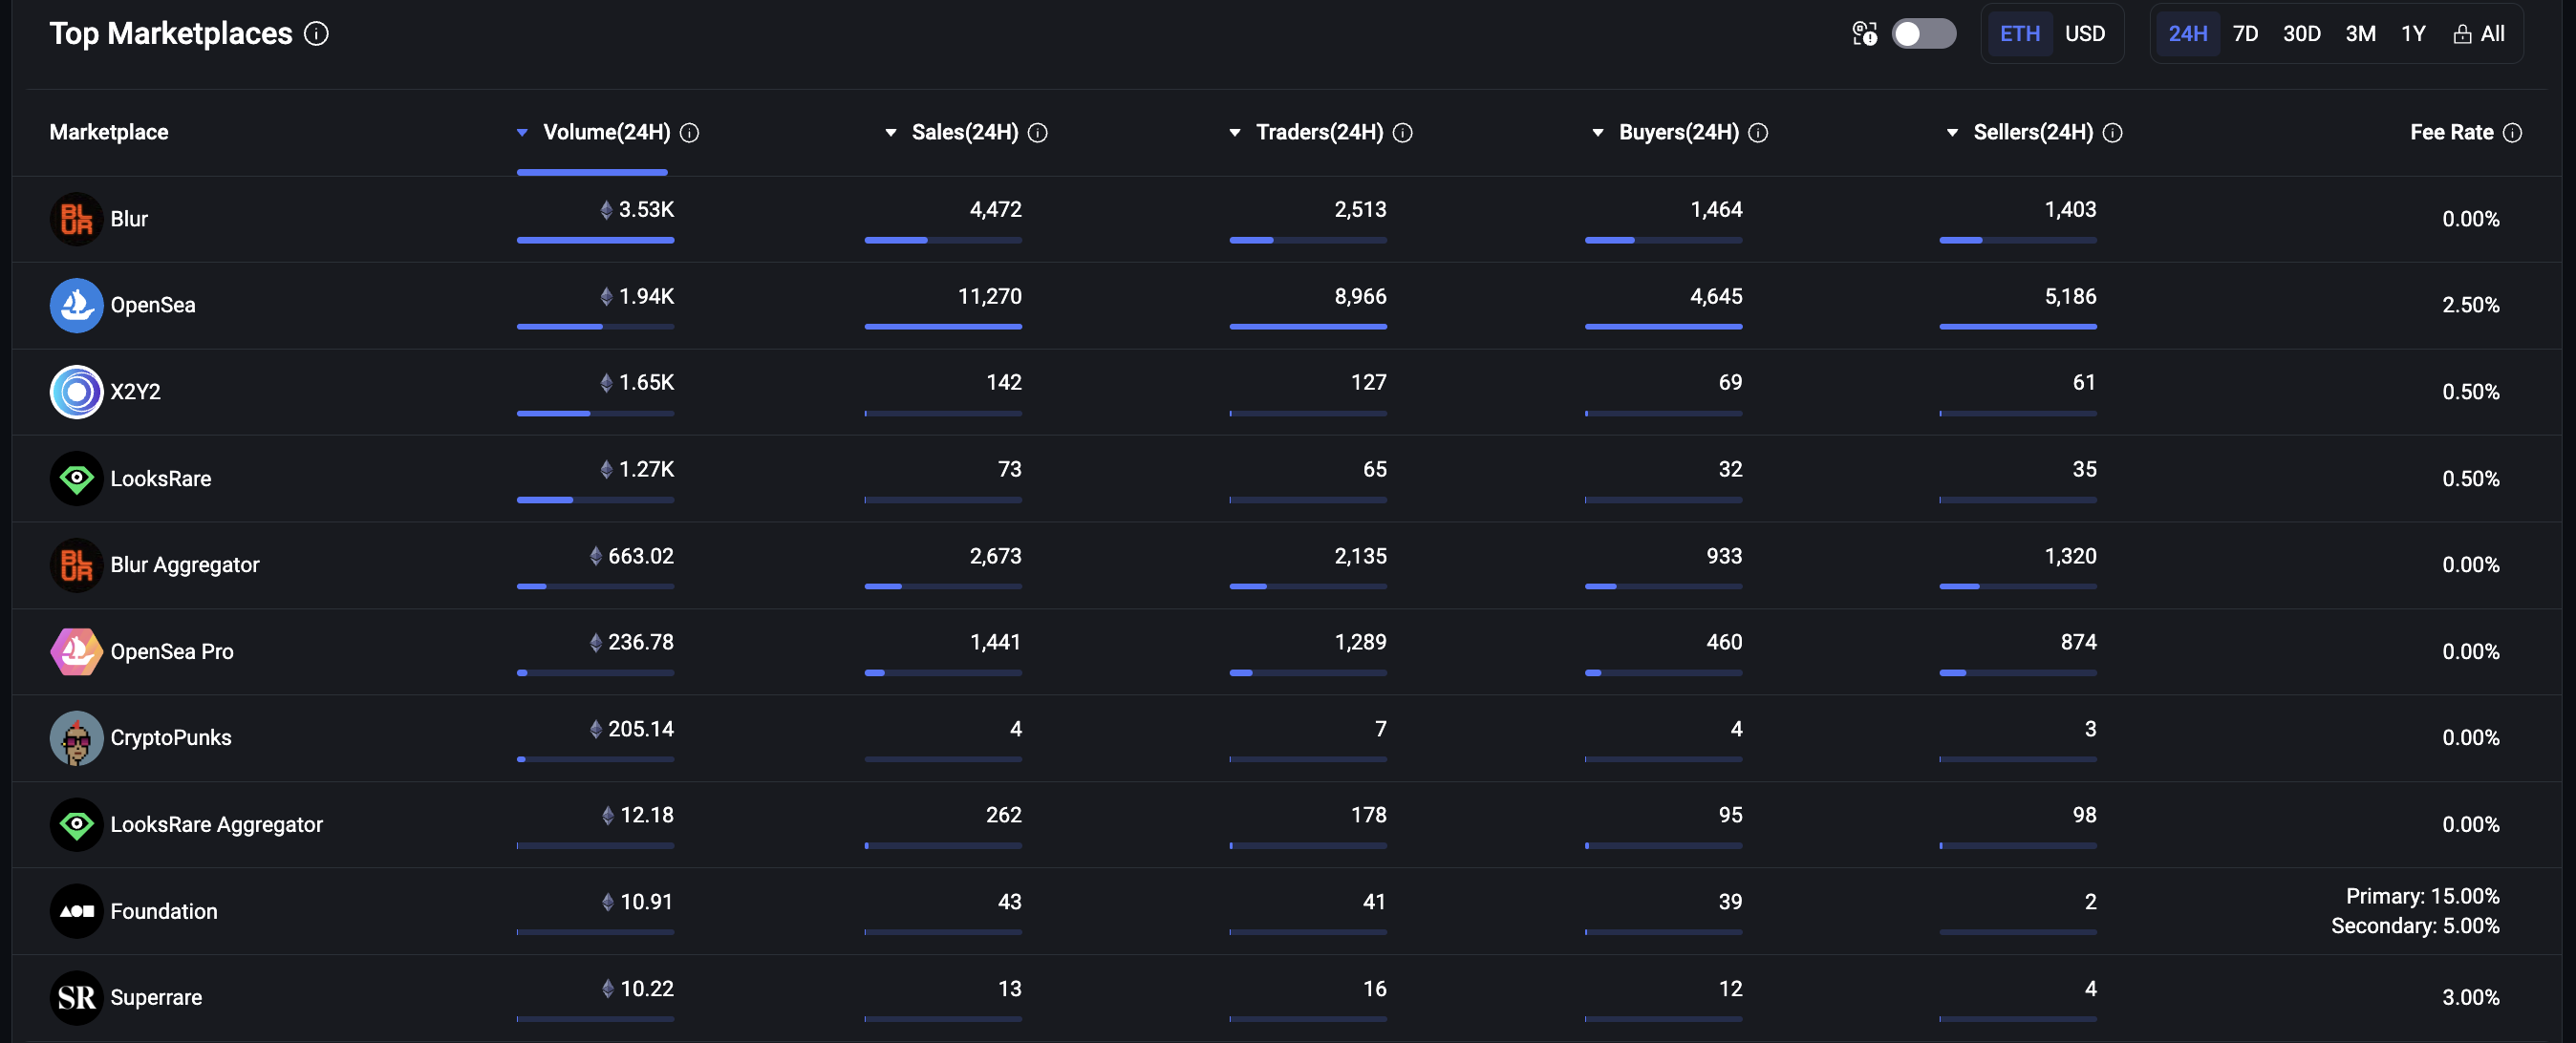The image size is (2576, 1043).
Task: Sort by Buyers(24H) arrow
Action: [x=1598, y=133]
